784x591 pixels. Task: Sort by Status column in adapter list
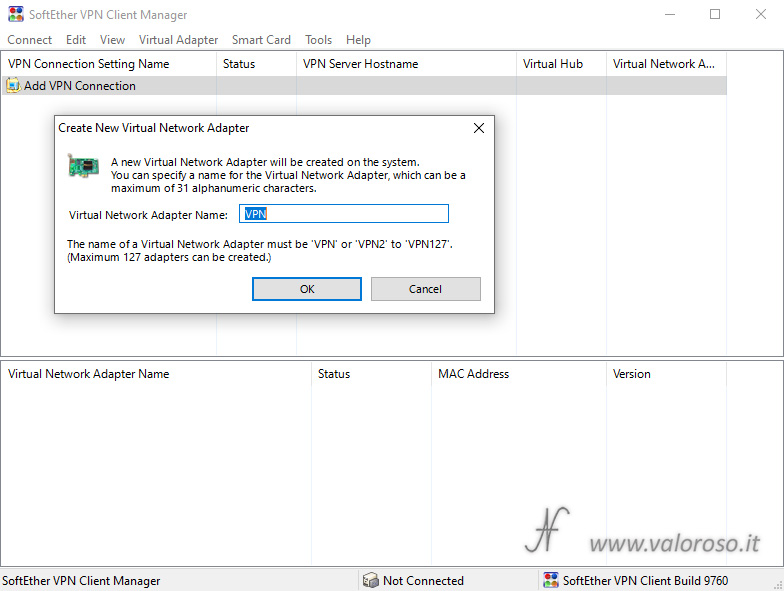(372, 374)
